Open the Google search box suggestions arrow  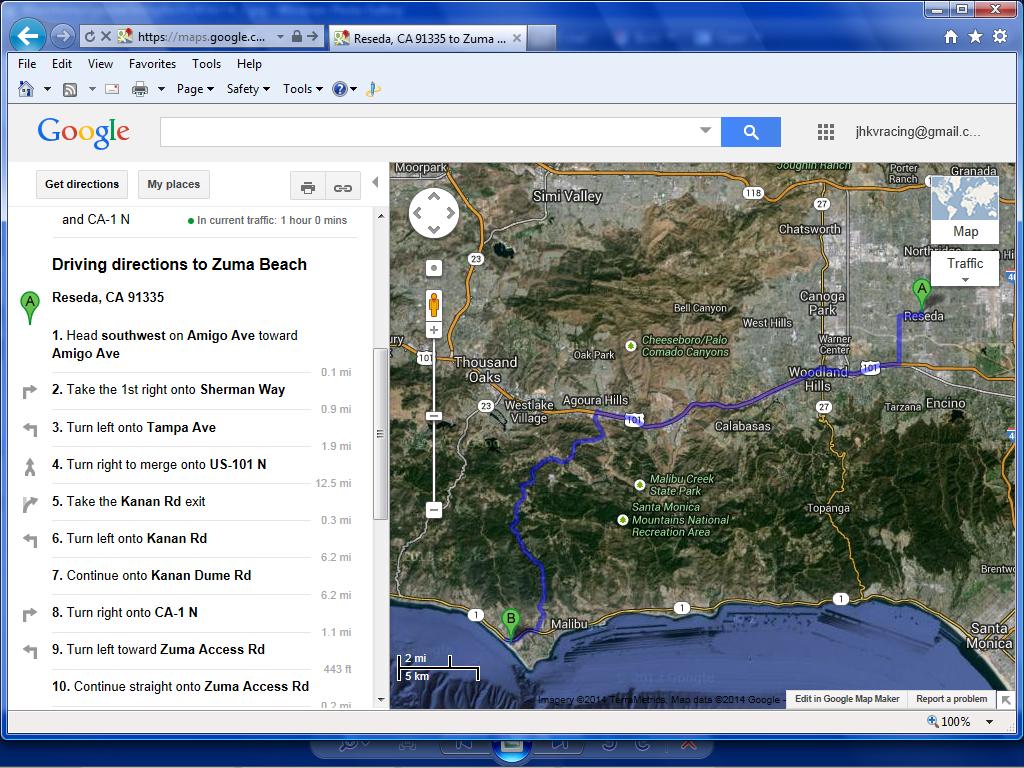tap(705, 130)
